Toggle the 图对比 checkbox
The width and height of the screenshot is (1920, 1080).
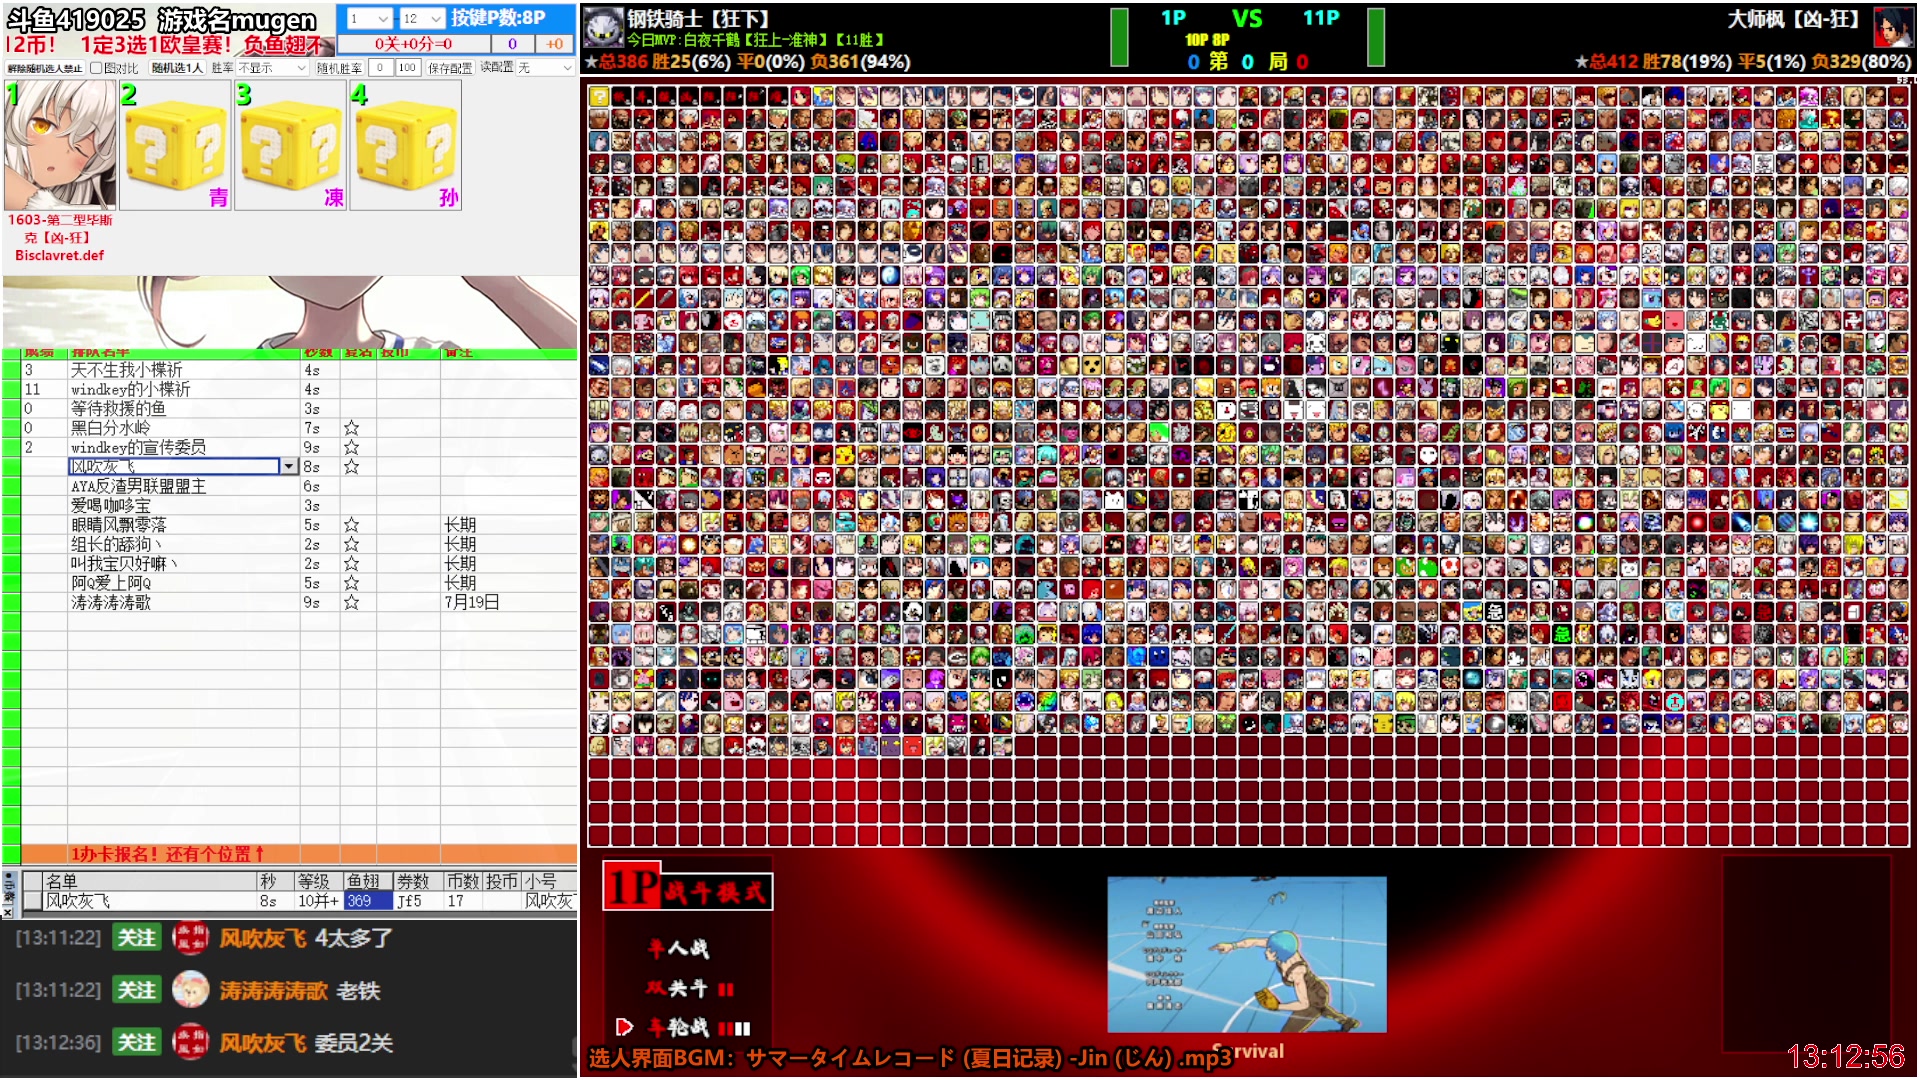(x=96, y=68)
